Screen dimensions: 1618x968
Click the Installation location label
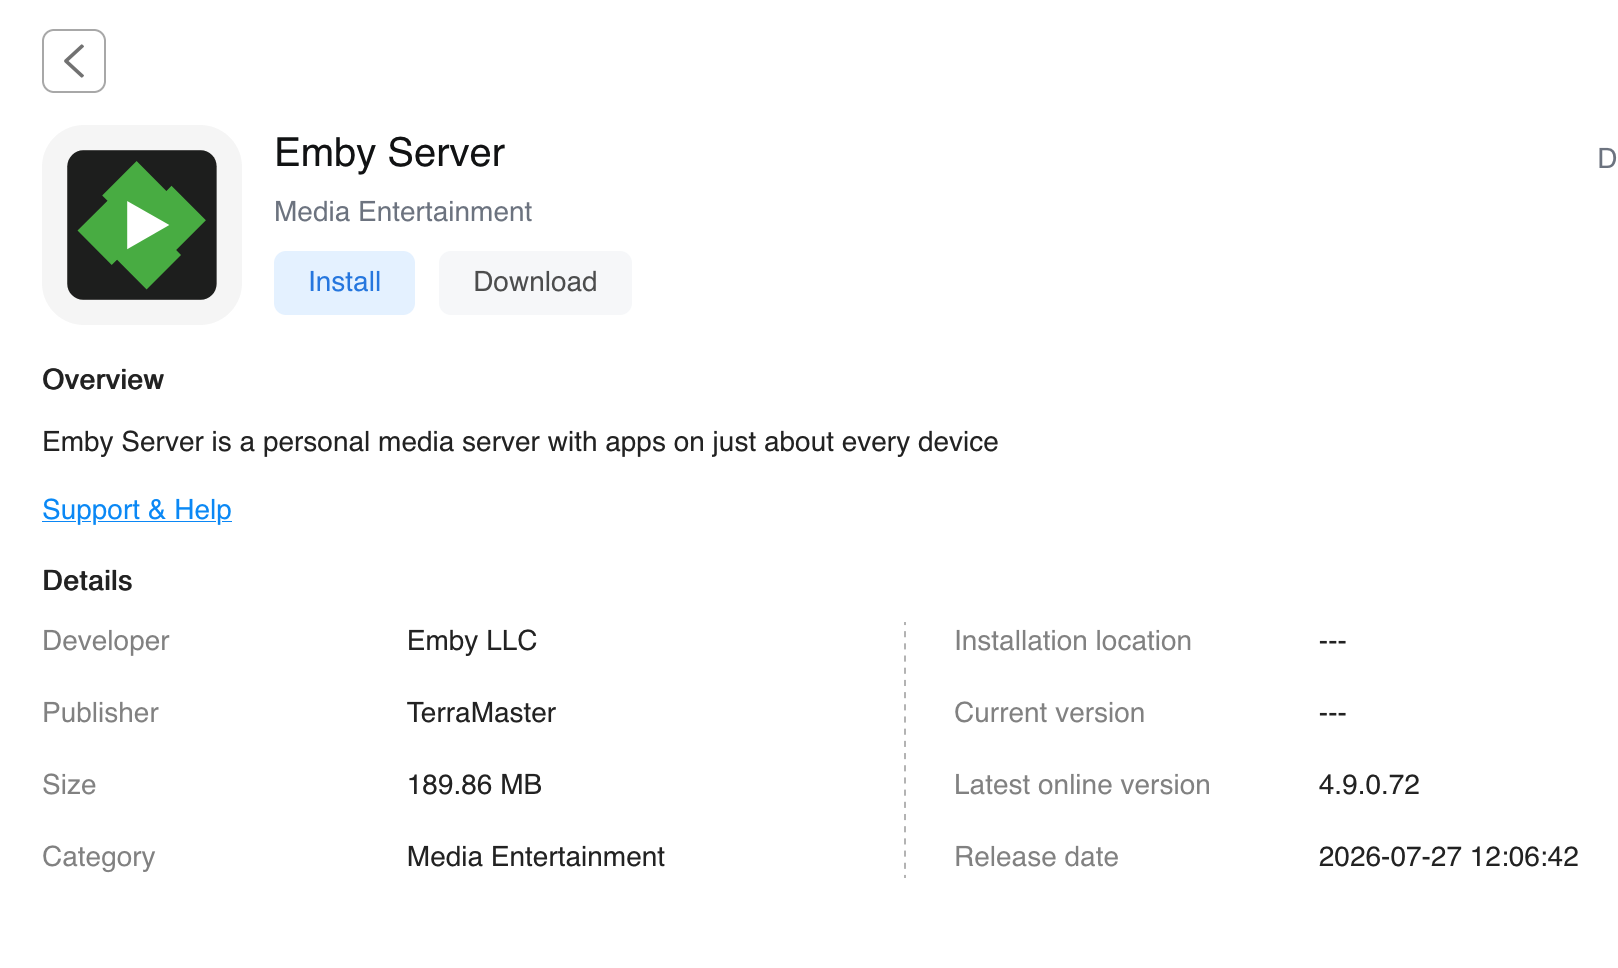click(x=1072, y=641)
